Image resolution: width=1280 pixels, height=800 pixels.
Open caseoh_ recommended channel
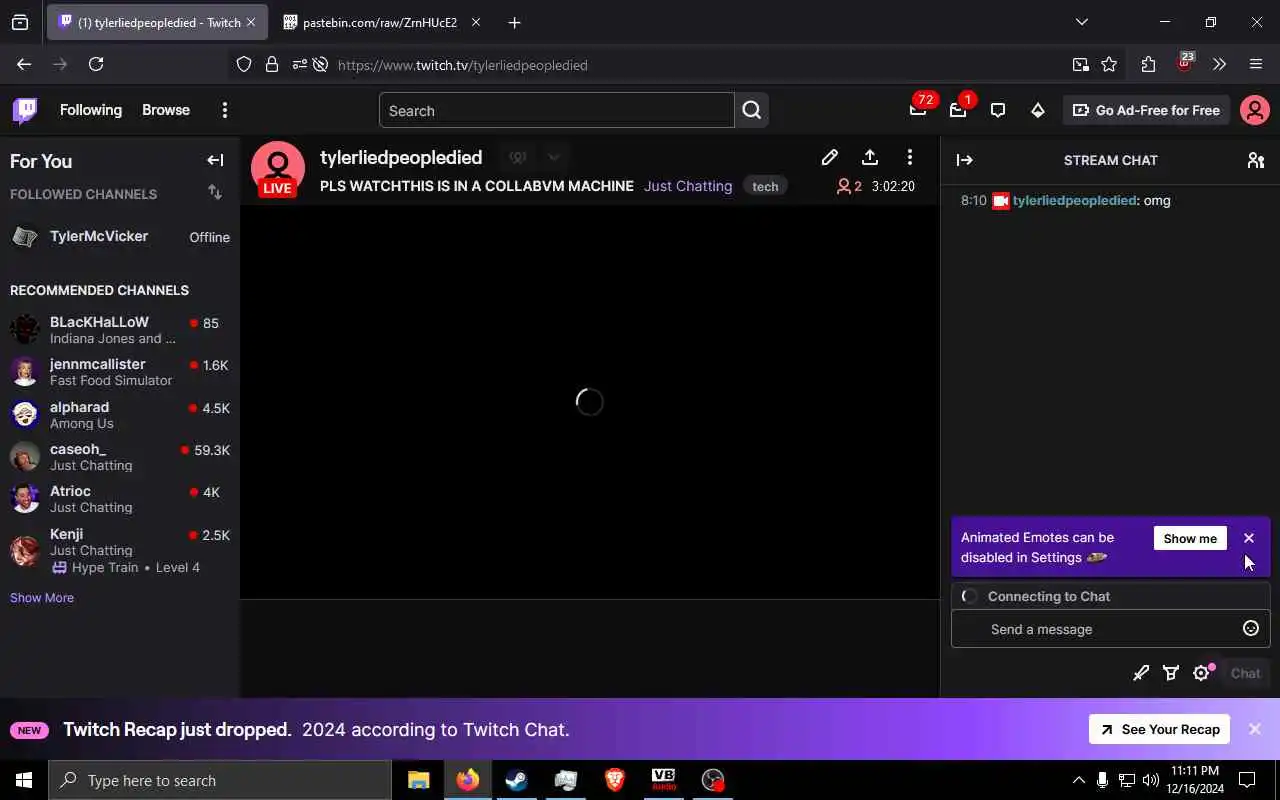pos(120,456)
